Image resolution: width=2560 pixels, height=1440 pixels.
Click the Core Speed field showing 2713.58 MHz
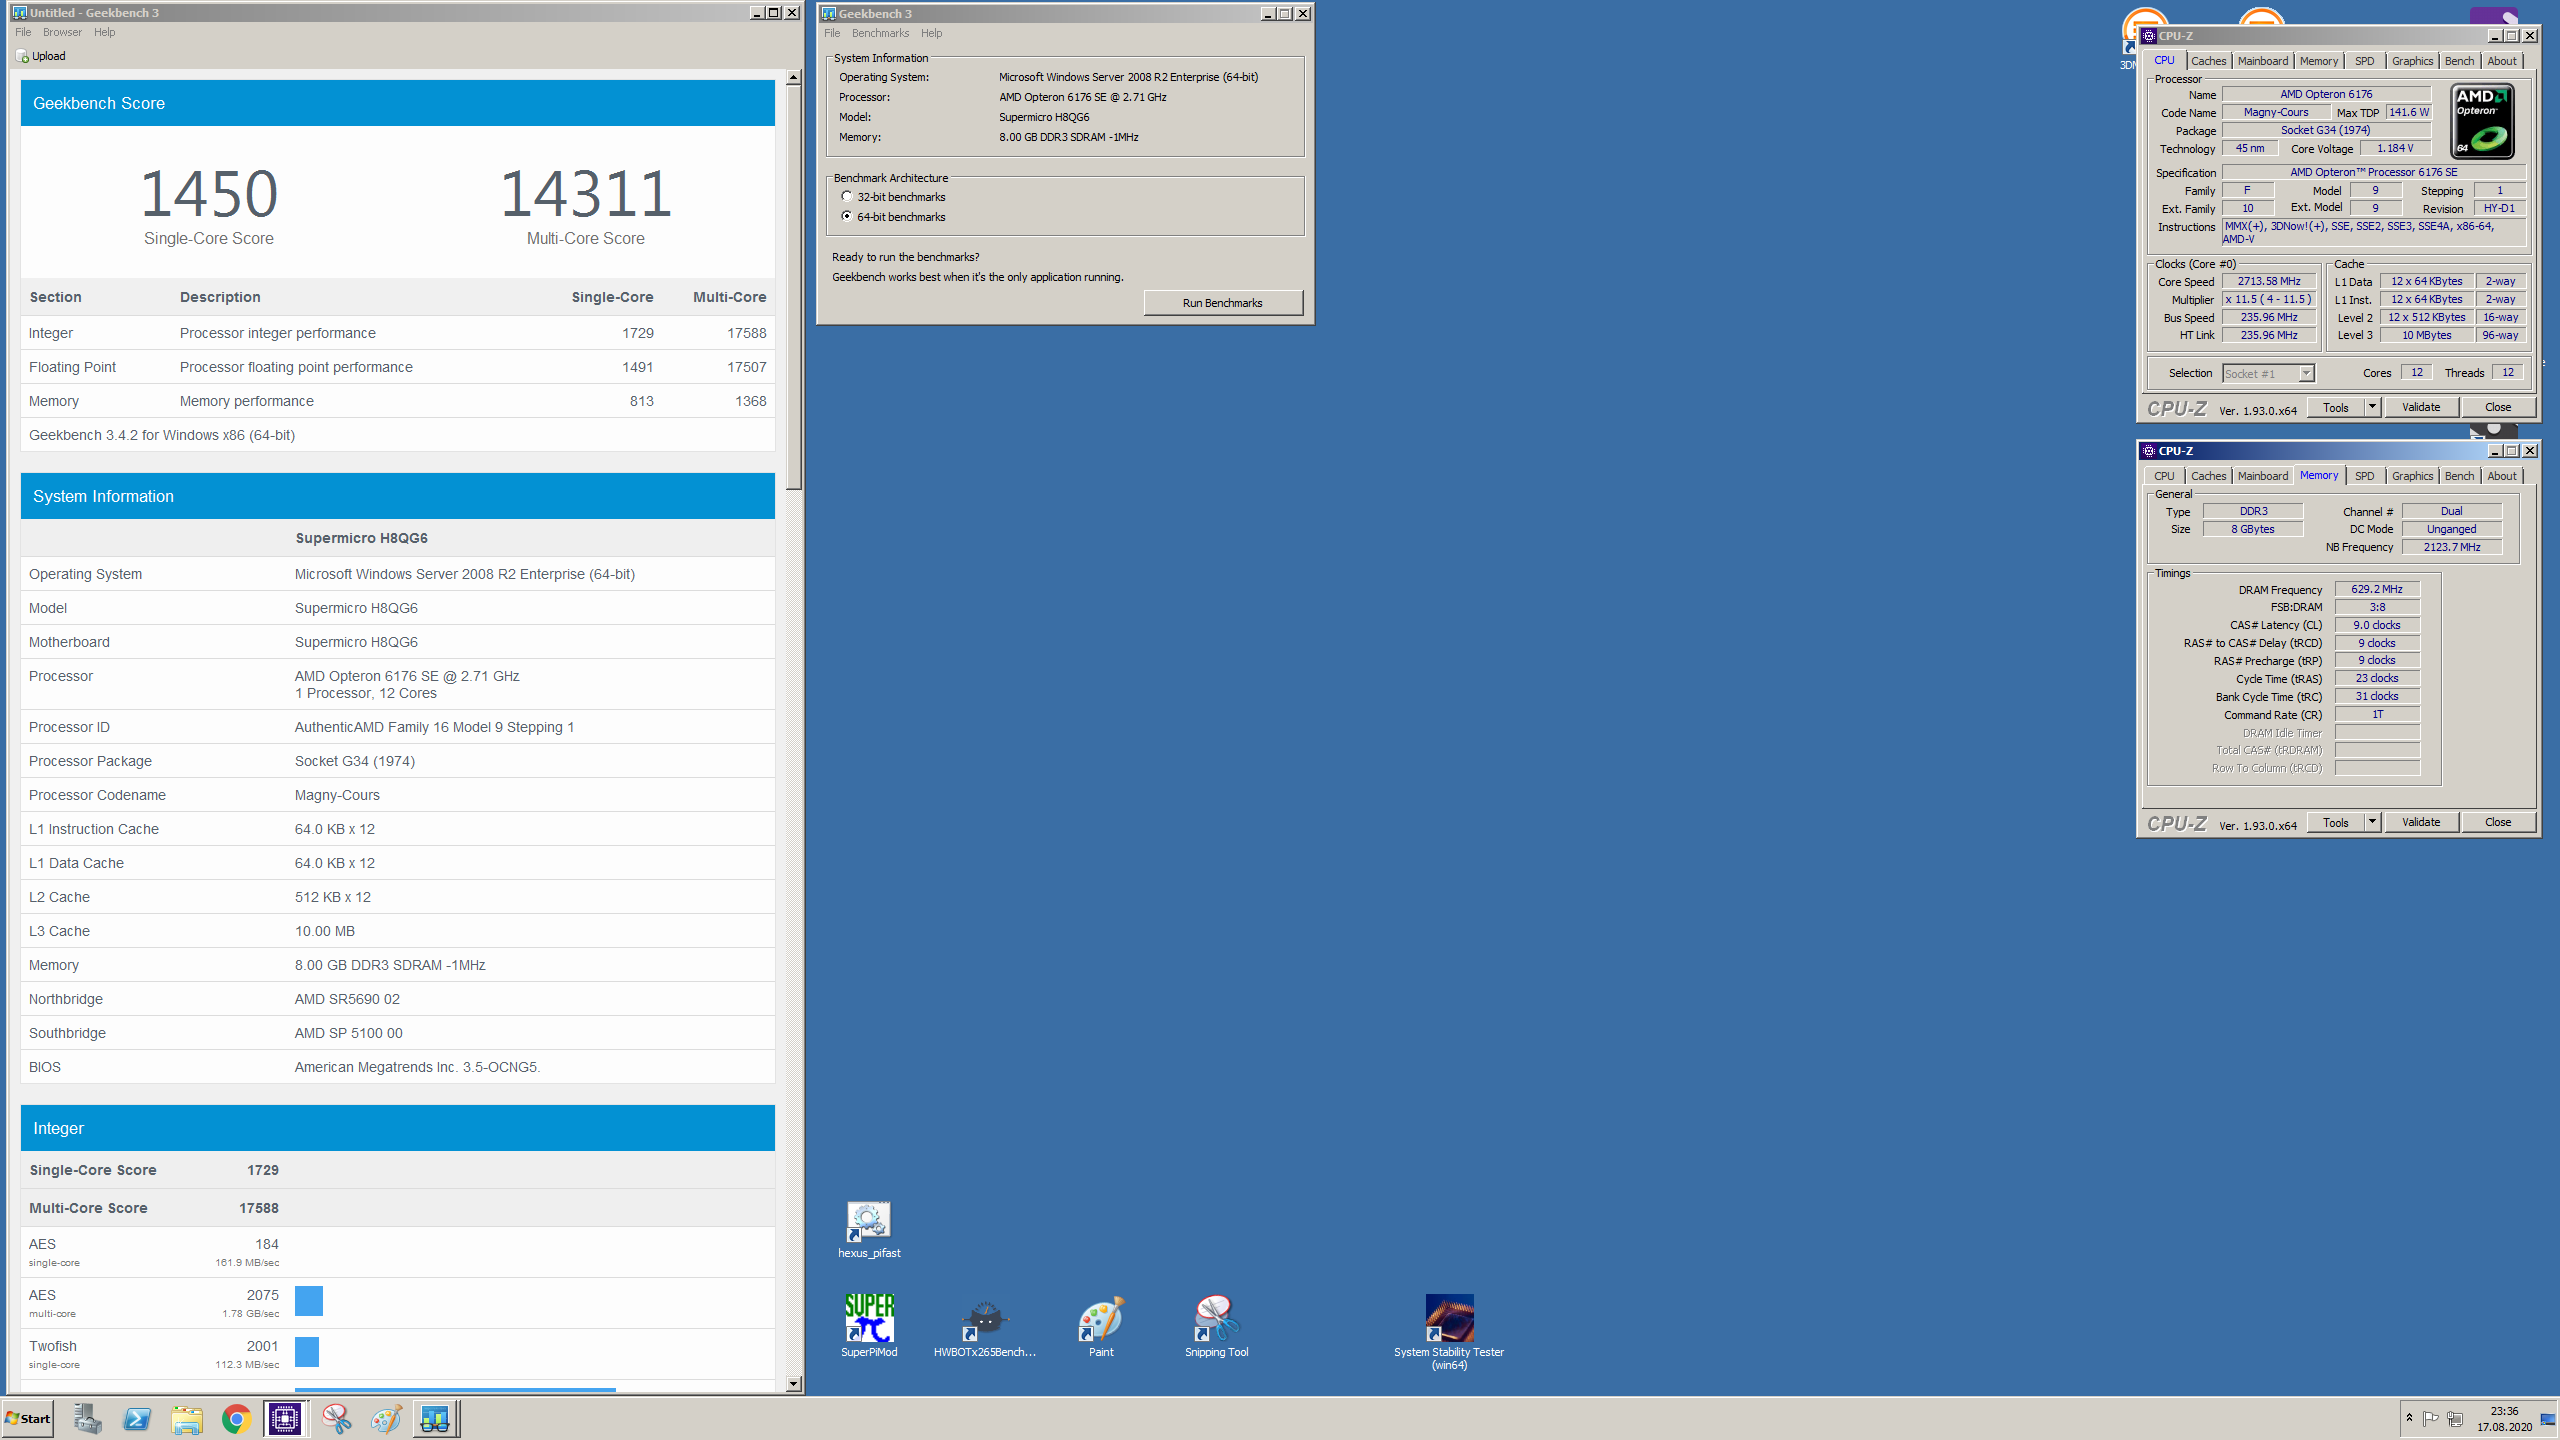[2268, 282]
